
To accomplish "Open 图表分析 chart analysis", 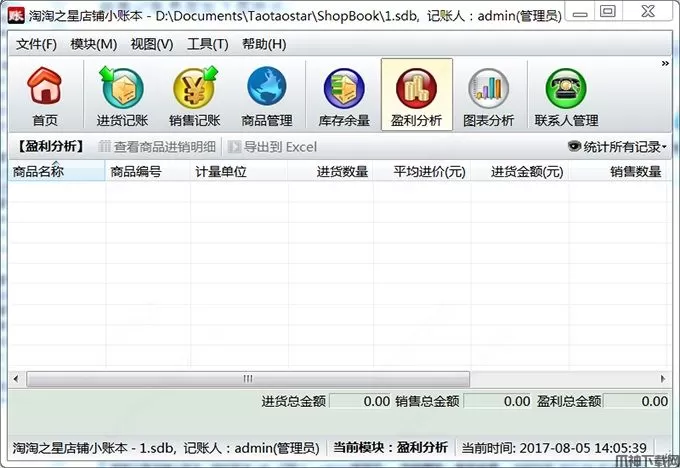I will 488,96.
